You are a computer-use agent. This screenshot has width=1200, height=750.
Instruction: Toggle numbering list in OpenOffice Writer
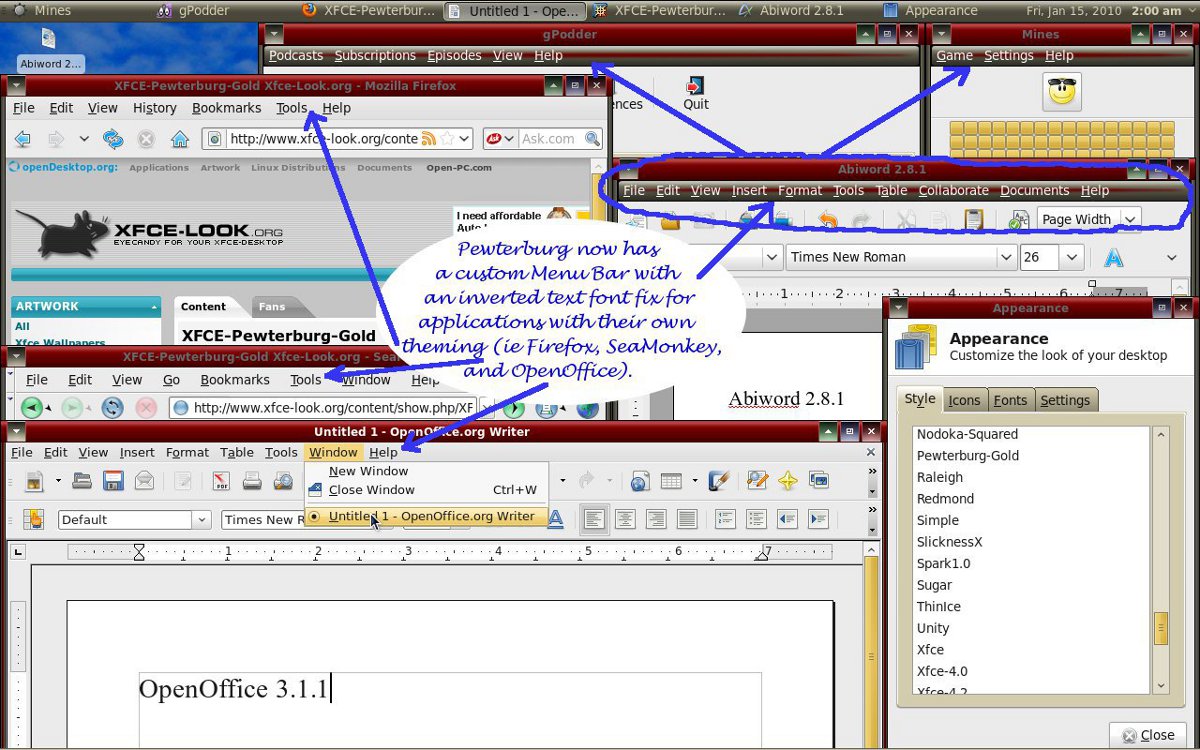[x=725, y=519]
